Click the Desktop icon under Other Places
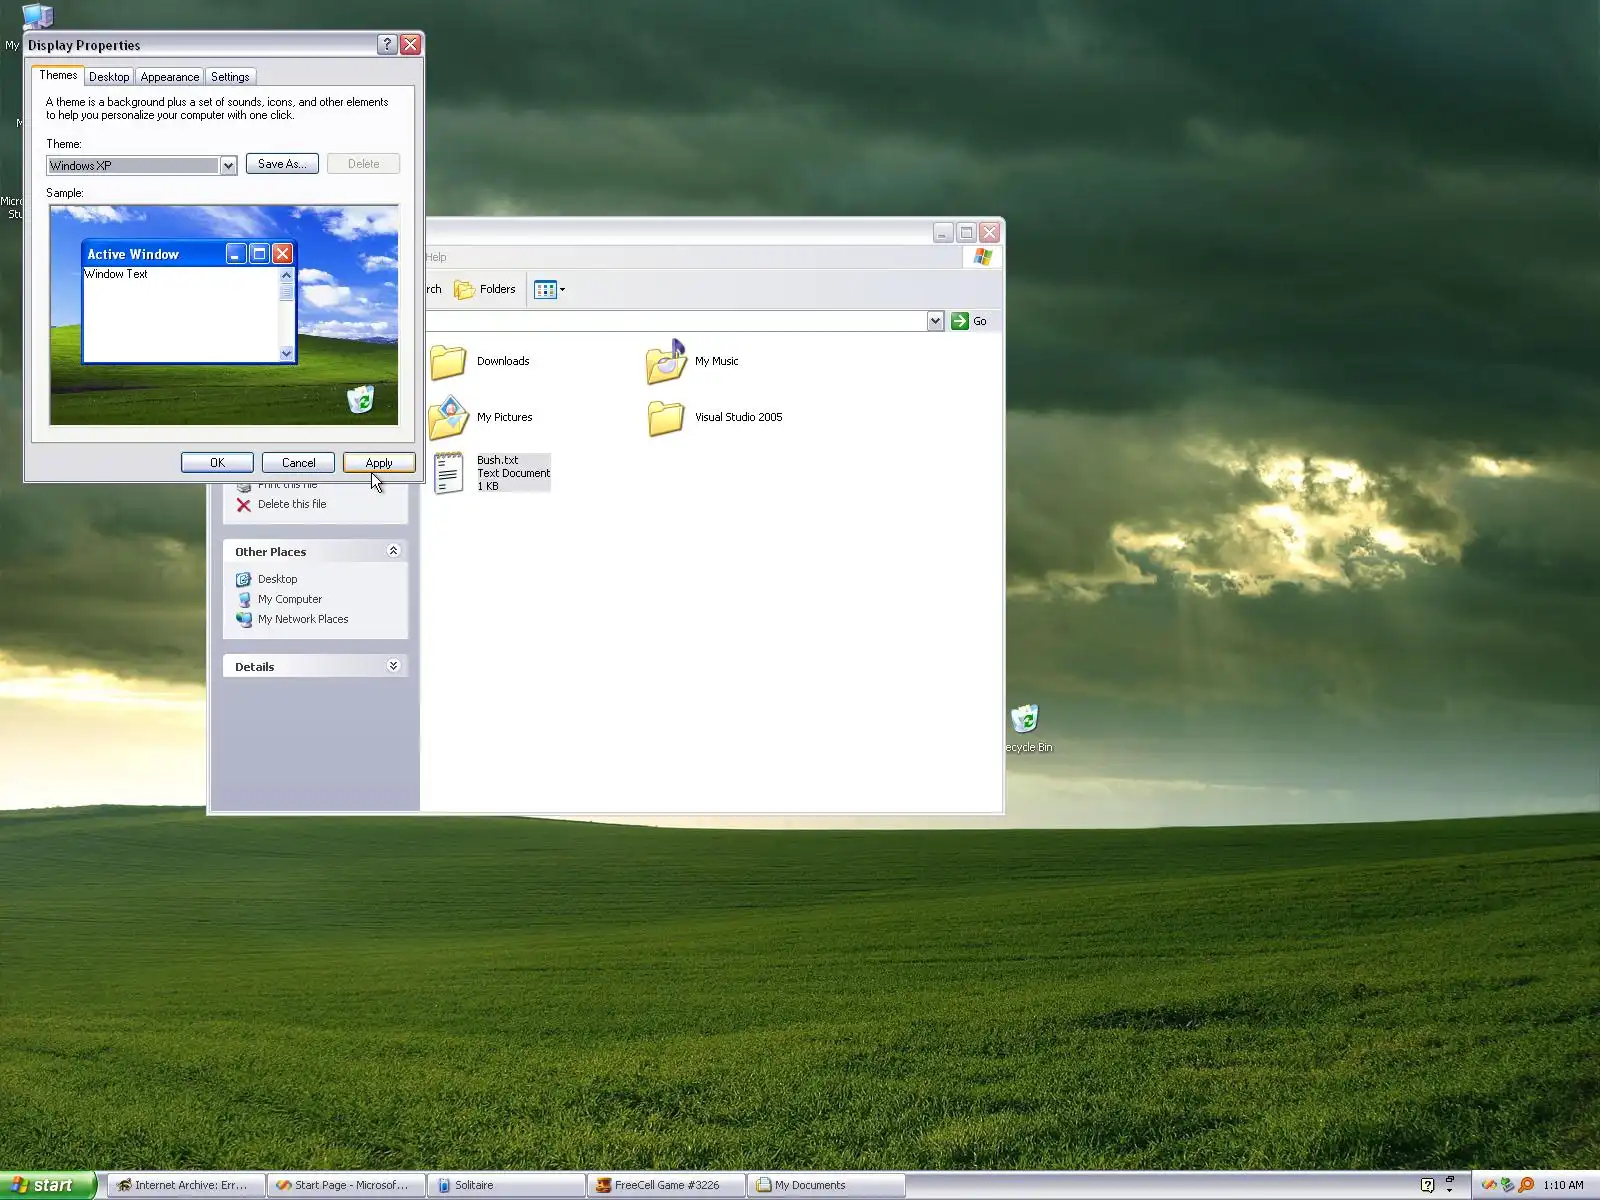Viewport: 1600px width, 1200px height. coord(243,579)
